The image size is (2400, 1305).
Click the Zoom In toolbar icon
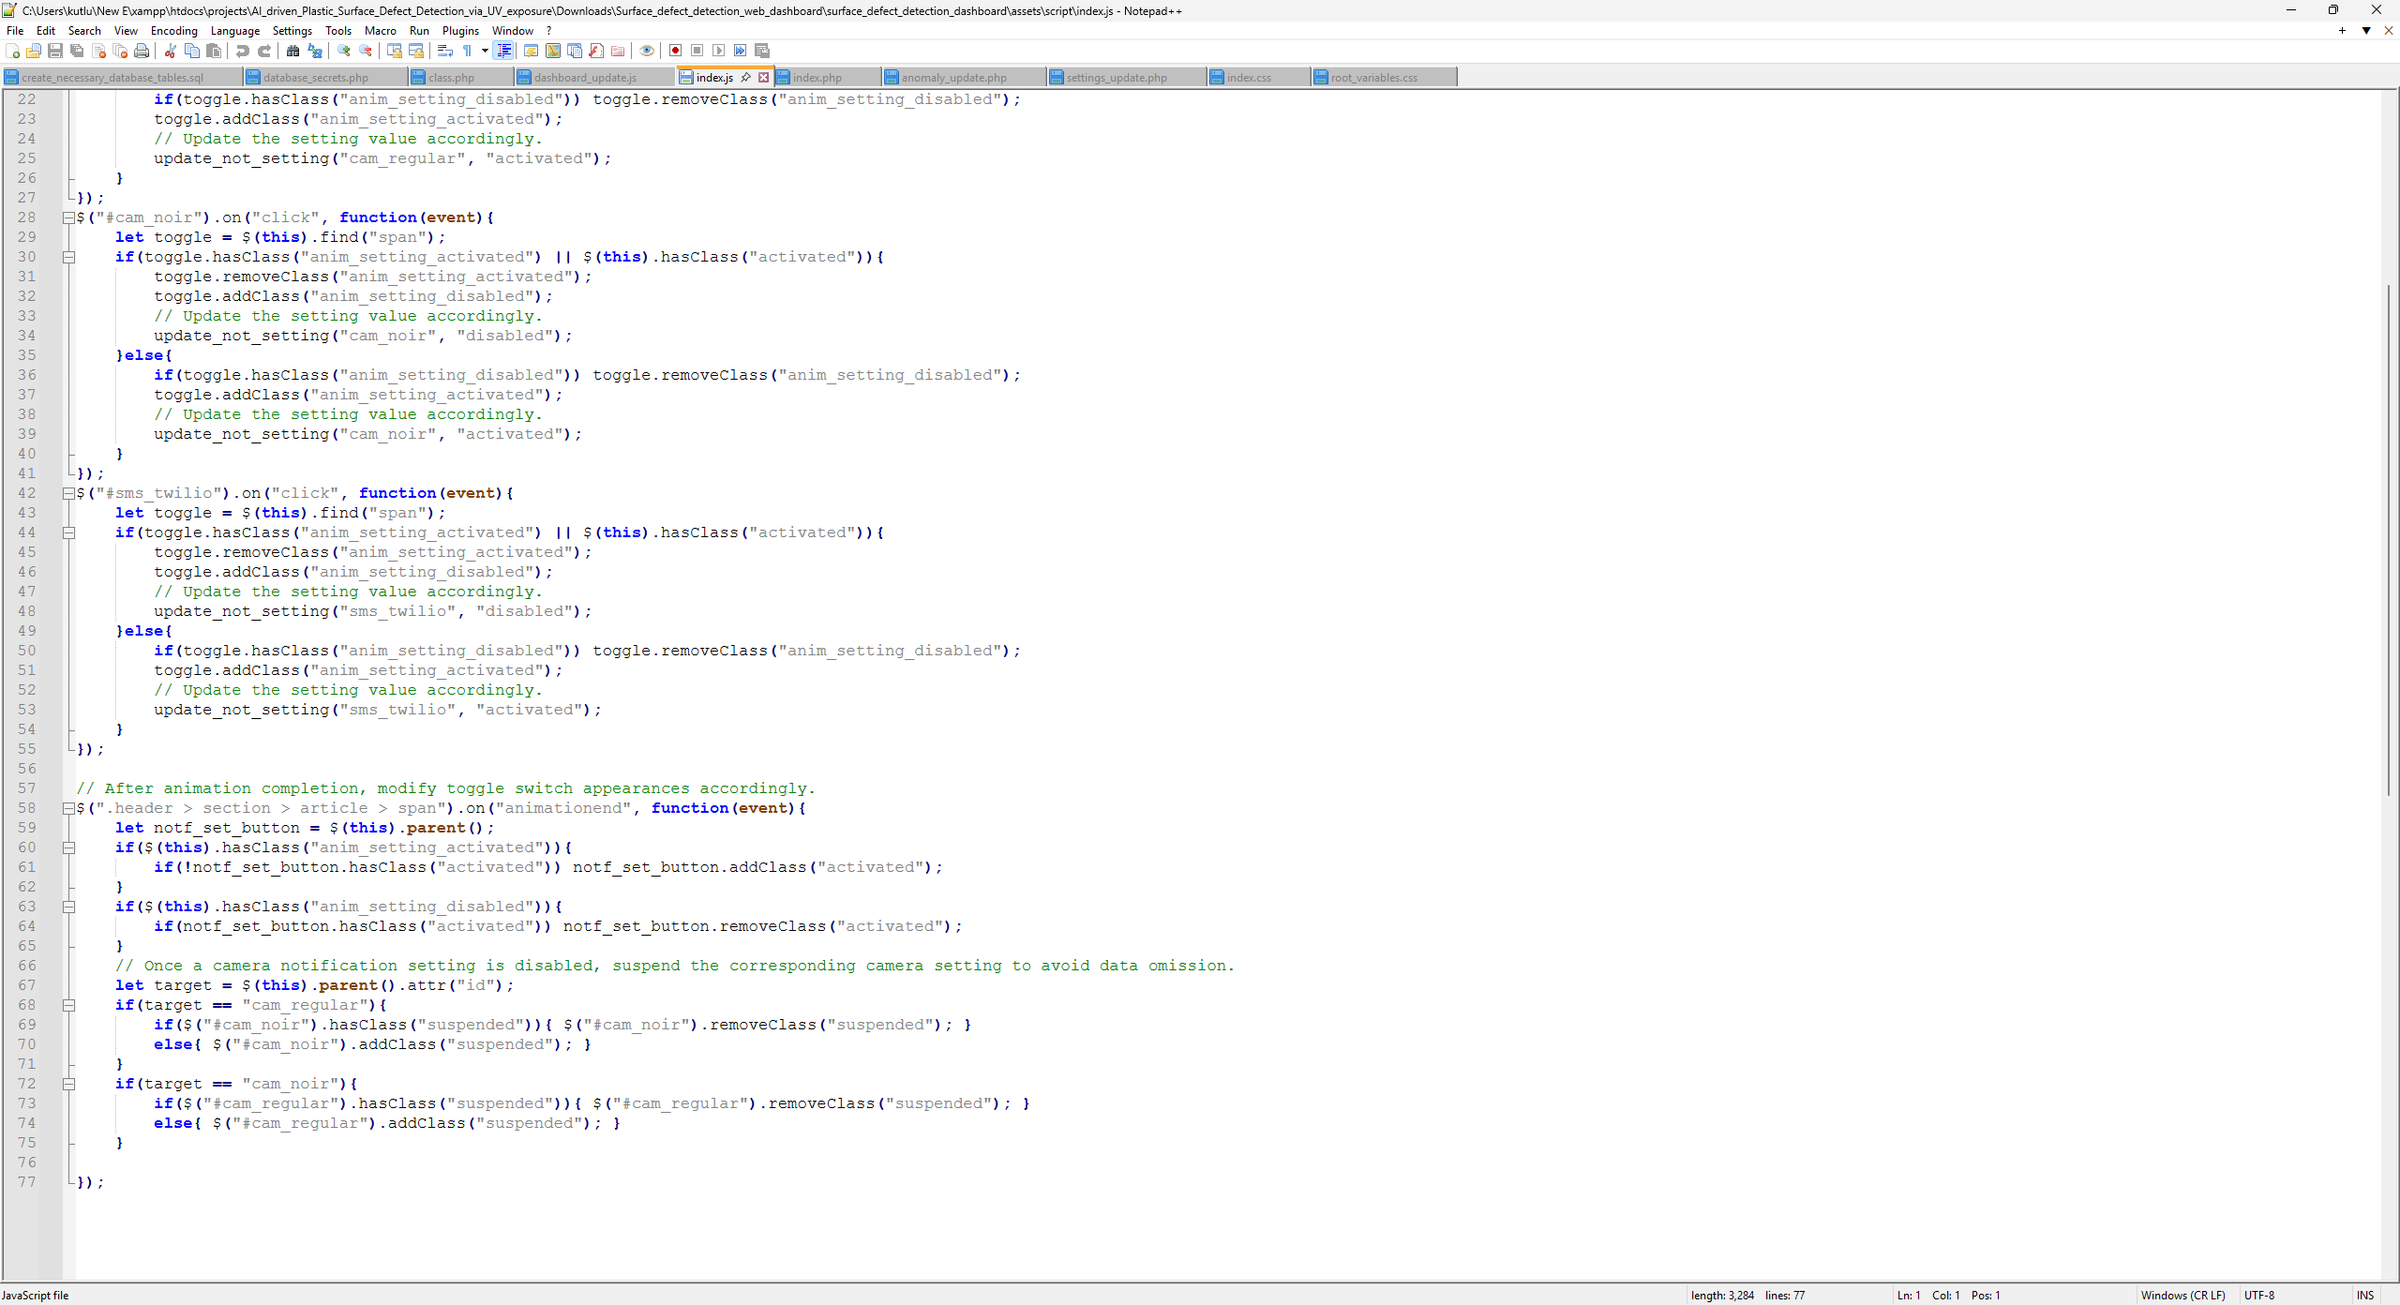(x=344, y=51)
